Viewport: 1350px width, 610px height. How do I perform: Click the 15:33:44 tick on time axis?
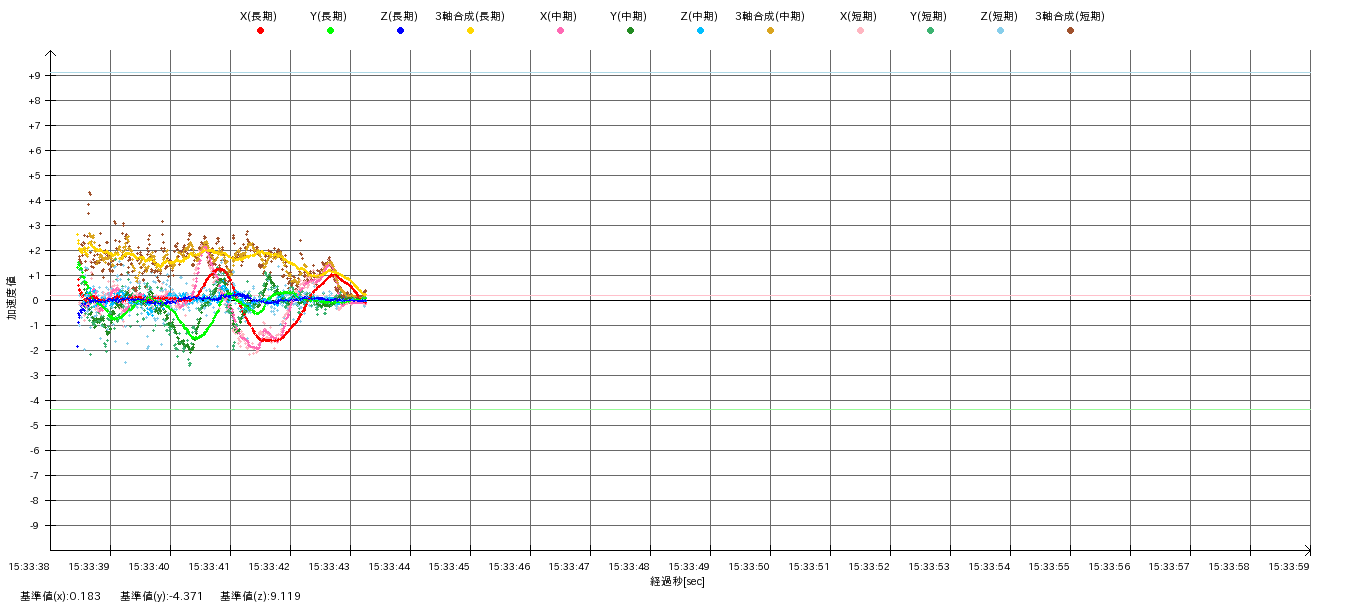(x=389, y=566)
